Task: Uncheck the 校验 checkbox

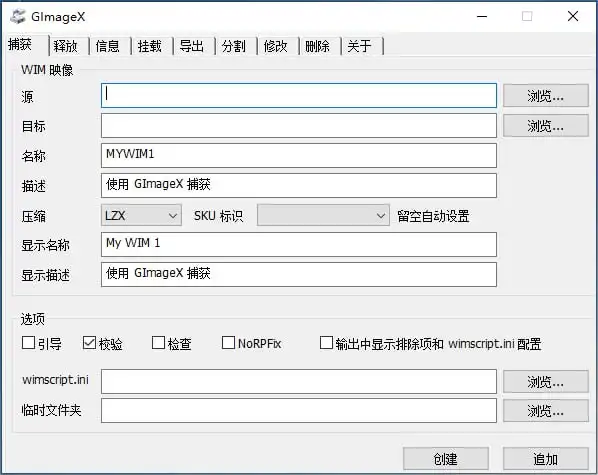Action: (x=89, y=343)
